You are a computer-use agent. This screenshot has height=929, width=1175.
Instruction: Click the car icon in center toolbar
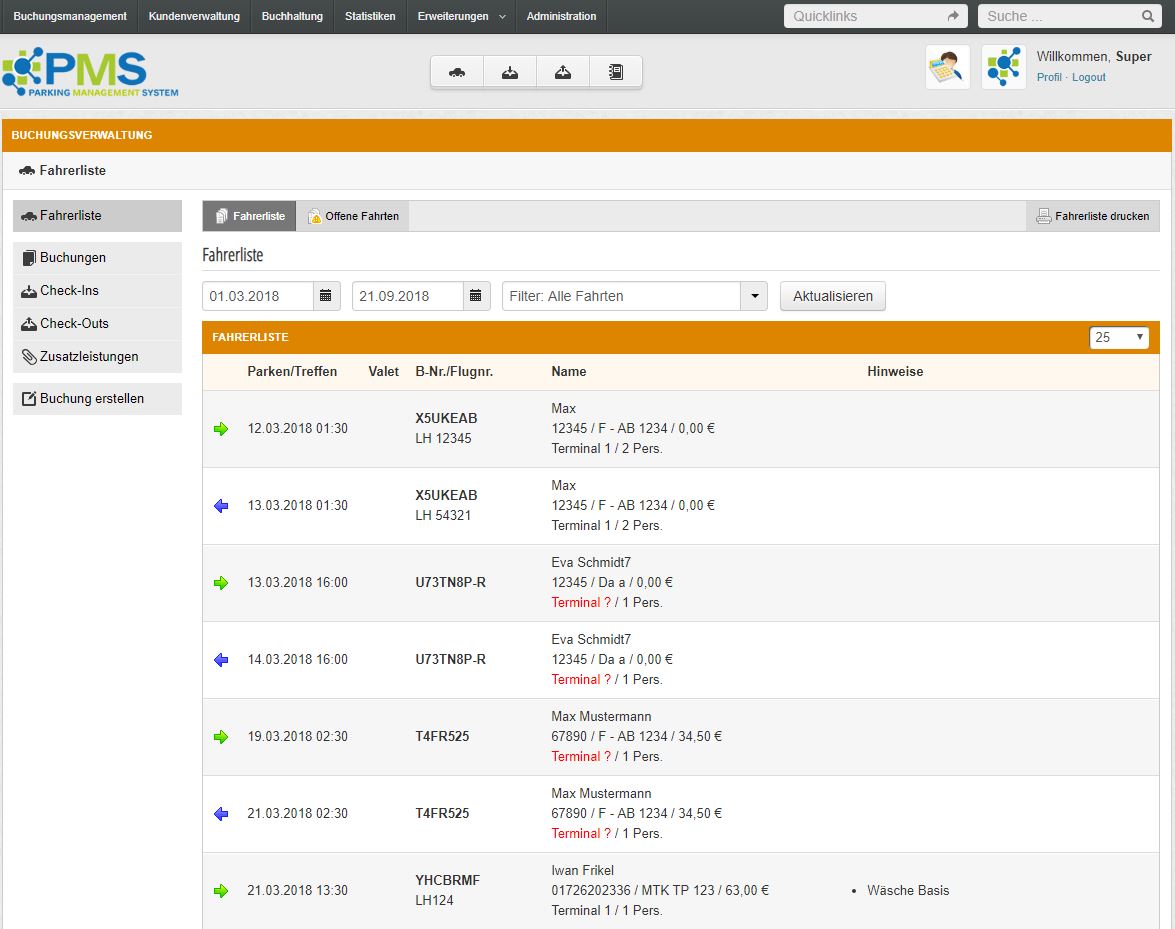[456, 73]
